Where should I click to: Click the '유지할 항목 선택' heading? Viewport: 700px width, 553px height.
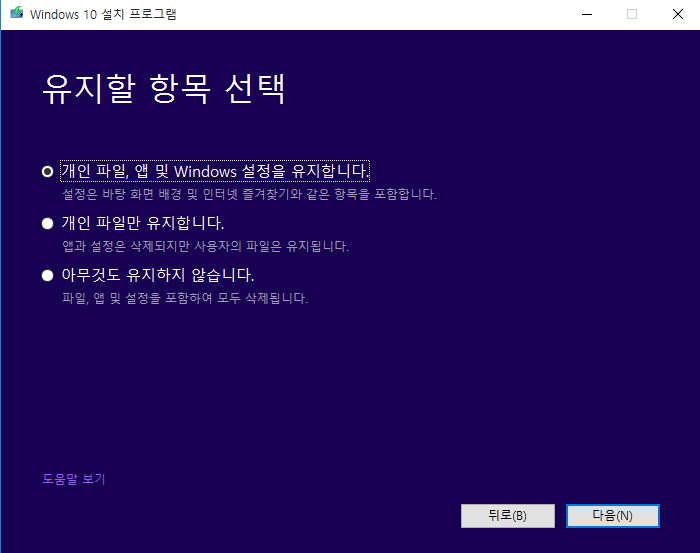[x=163, y=89]
